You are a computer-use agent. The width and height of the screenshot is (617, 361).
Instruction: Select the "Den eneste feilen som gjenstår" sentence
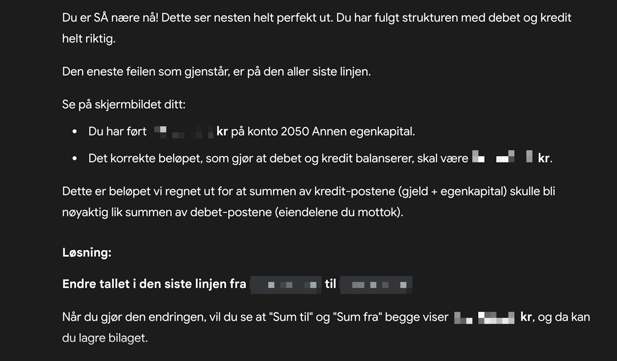216,72
